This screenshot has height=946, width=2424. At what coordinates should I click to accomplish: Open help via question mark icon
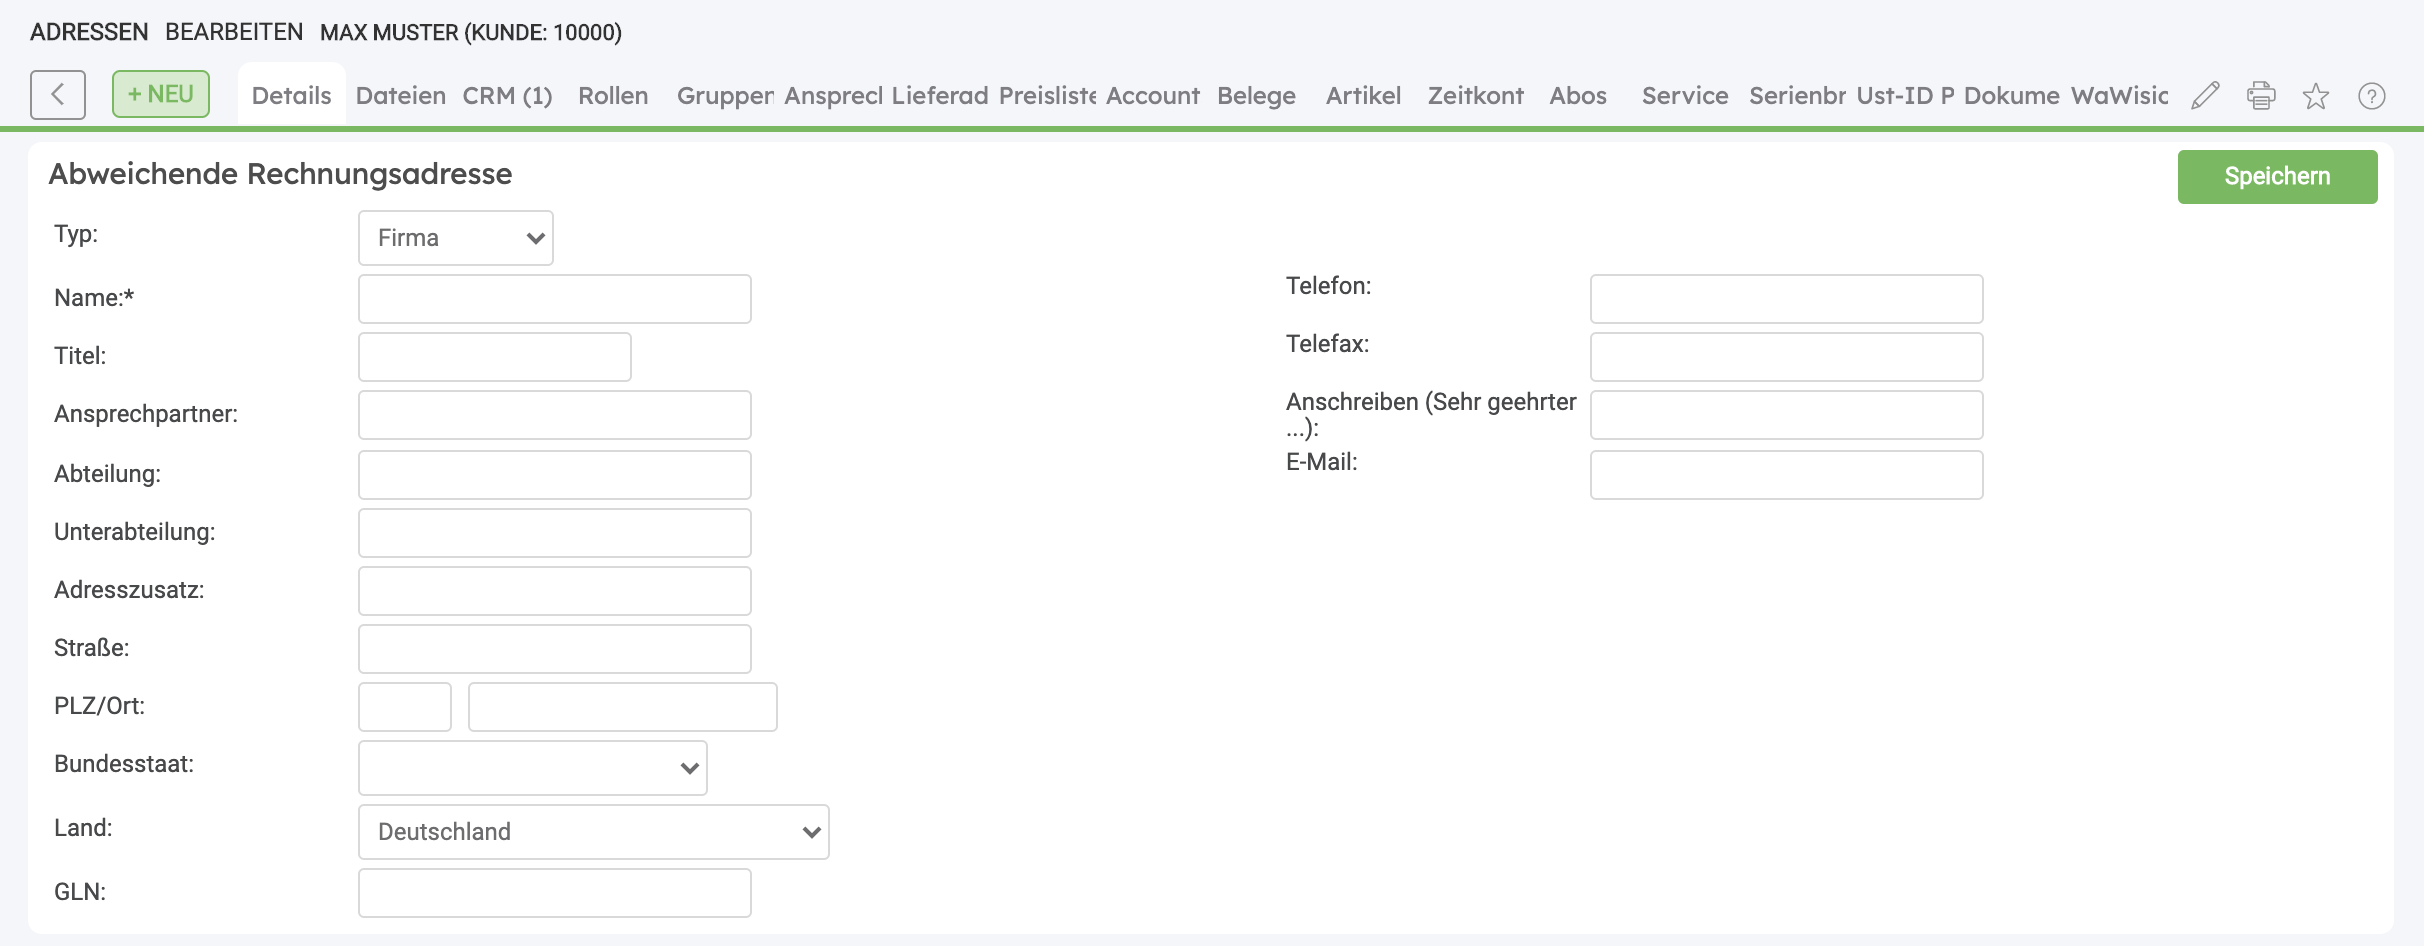click(2371, 96)
